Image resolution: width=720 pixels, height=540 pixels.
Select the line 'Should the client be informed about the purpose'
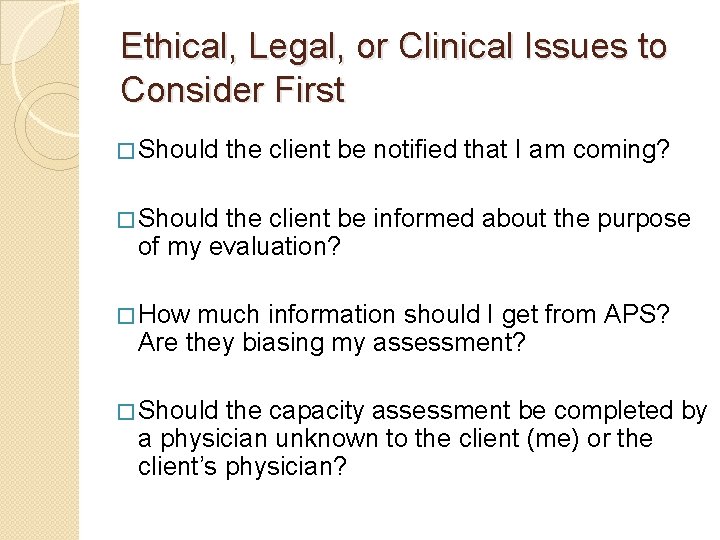click(x=414, y=219)
